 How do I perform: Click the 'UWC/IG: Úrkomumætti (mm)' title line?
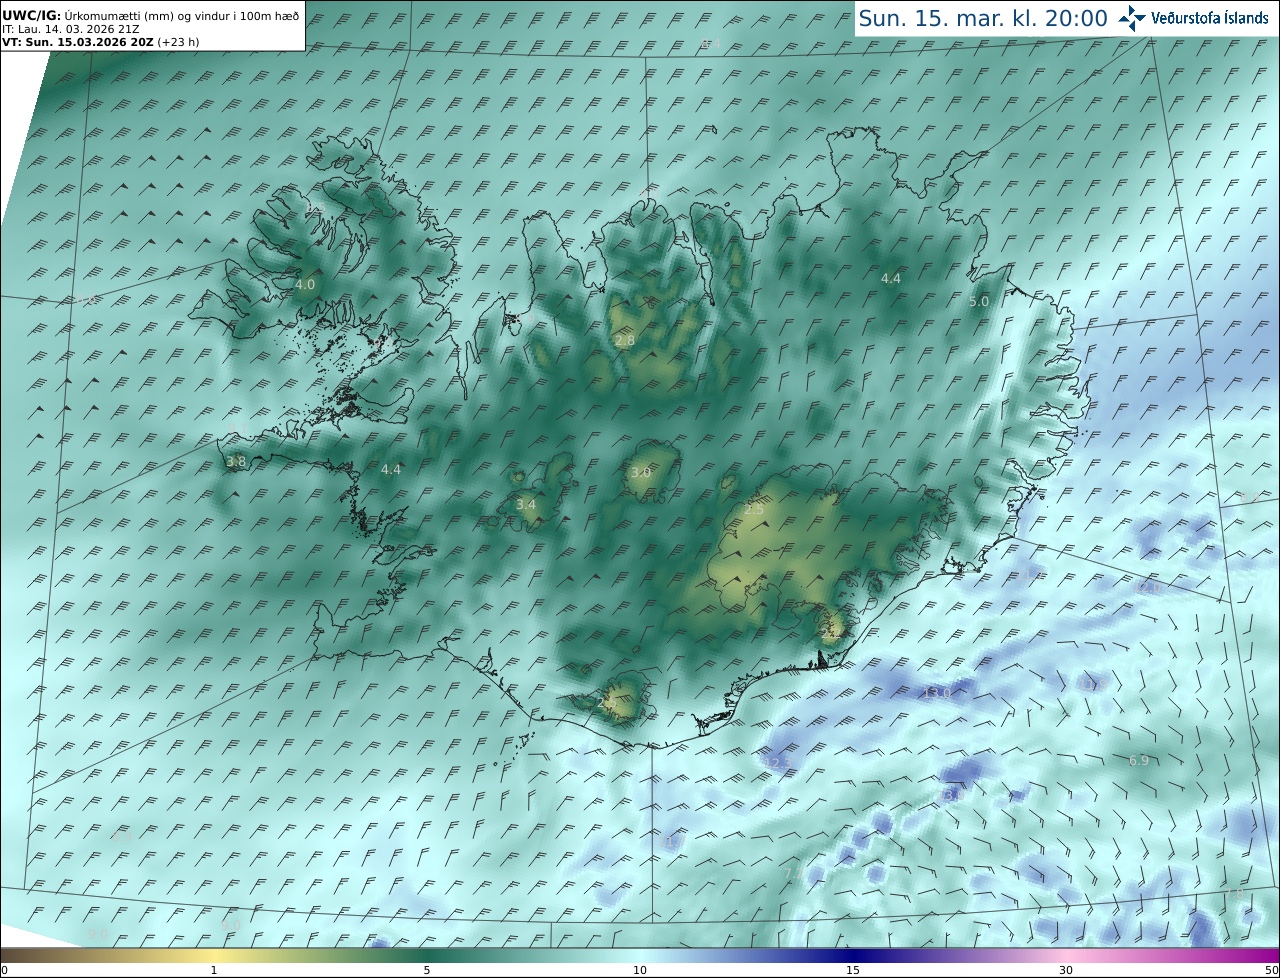(x=150, y=16)
